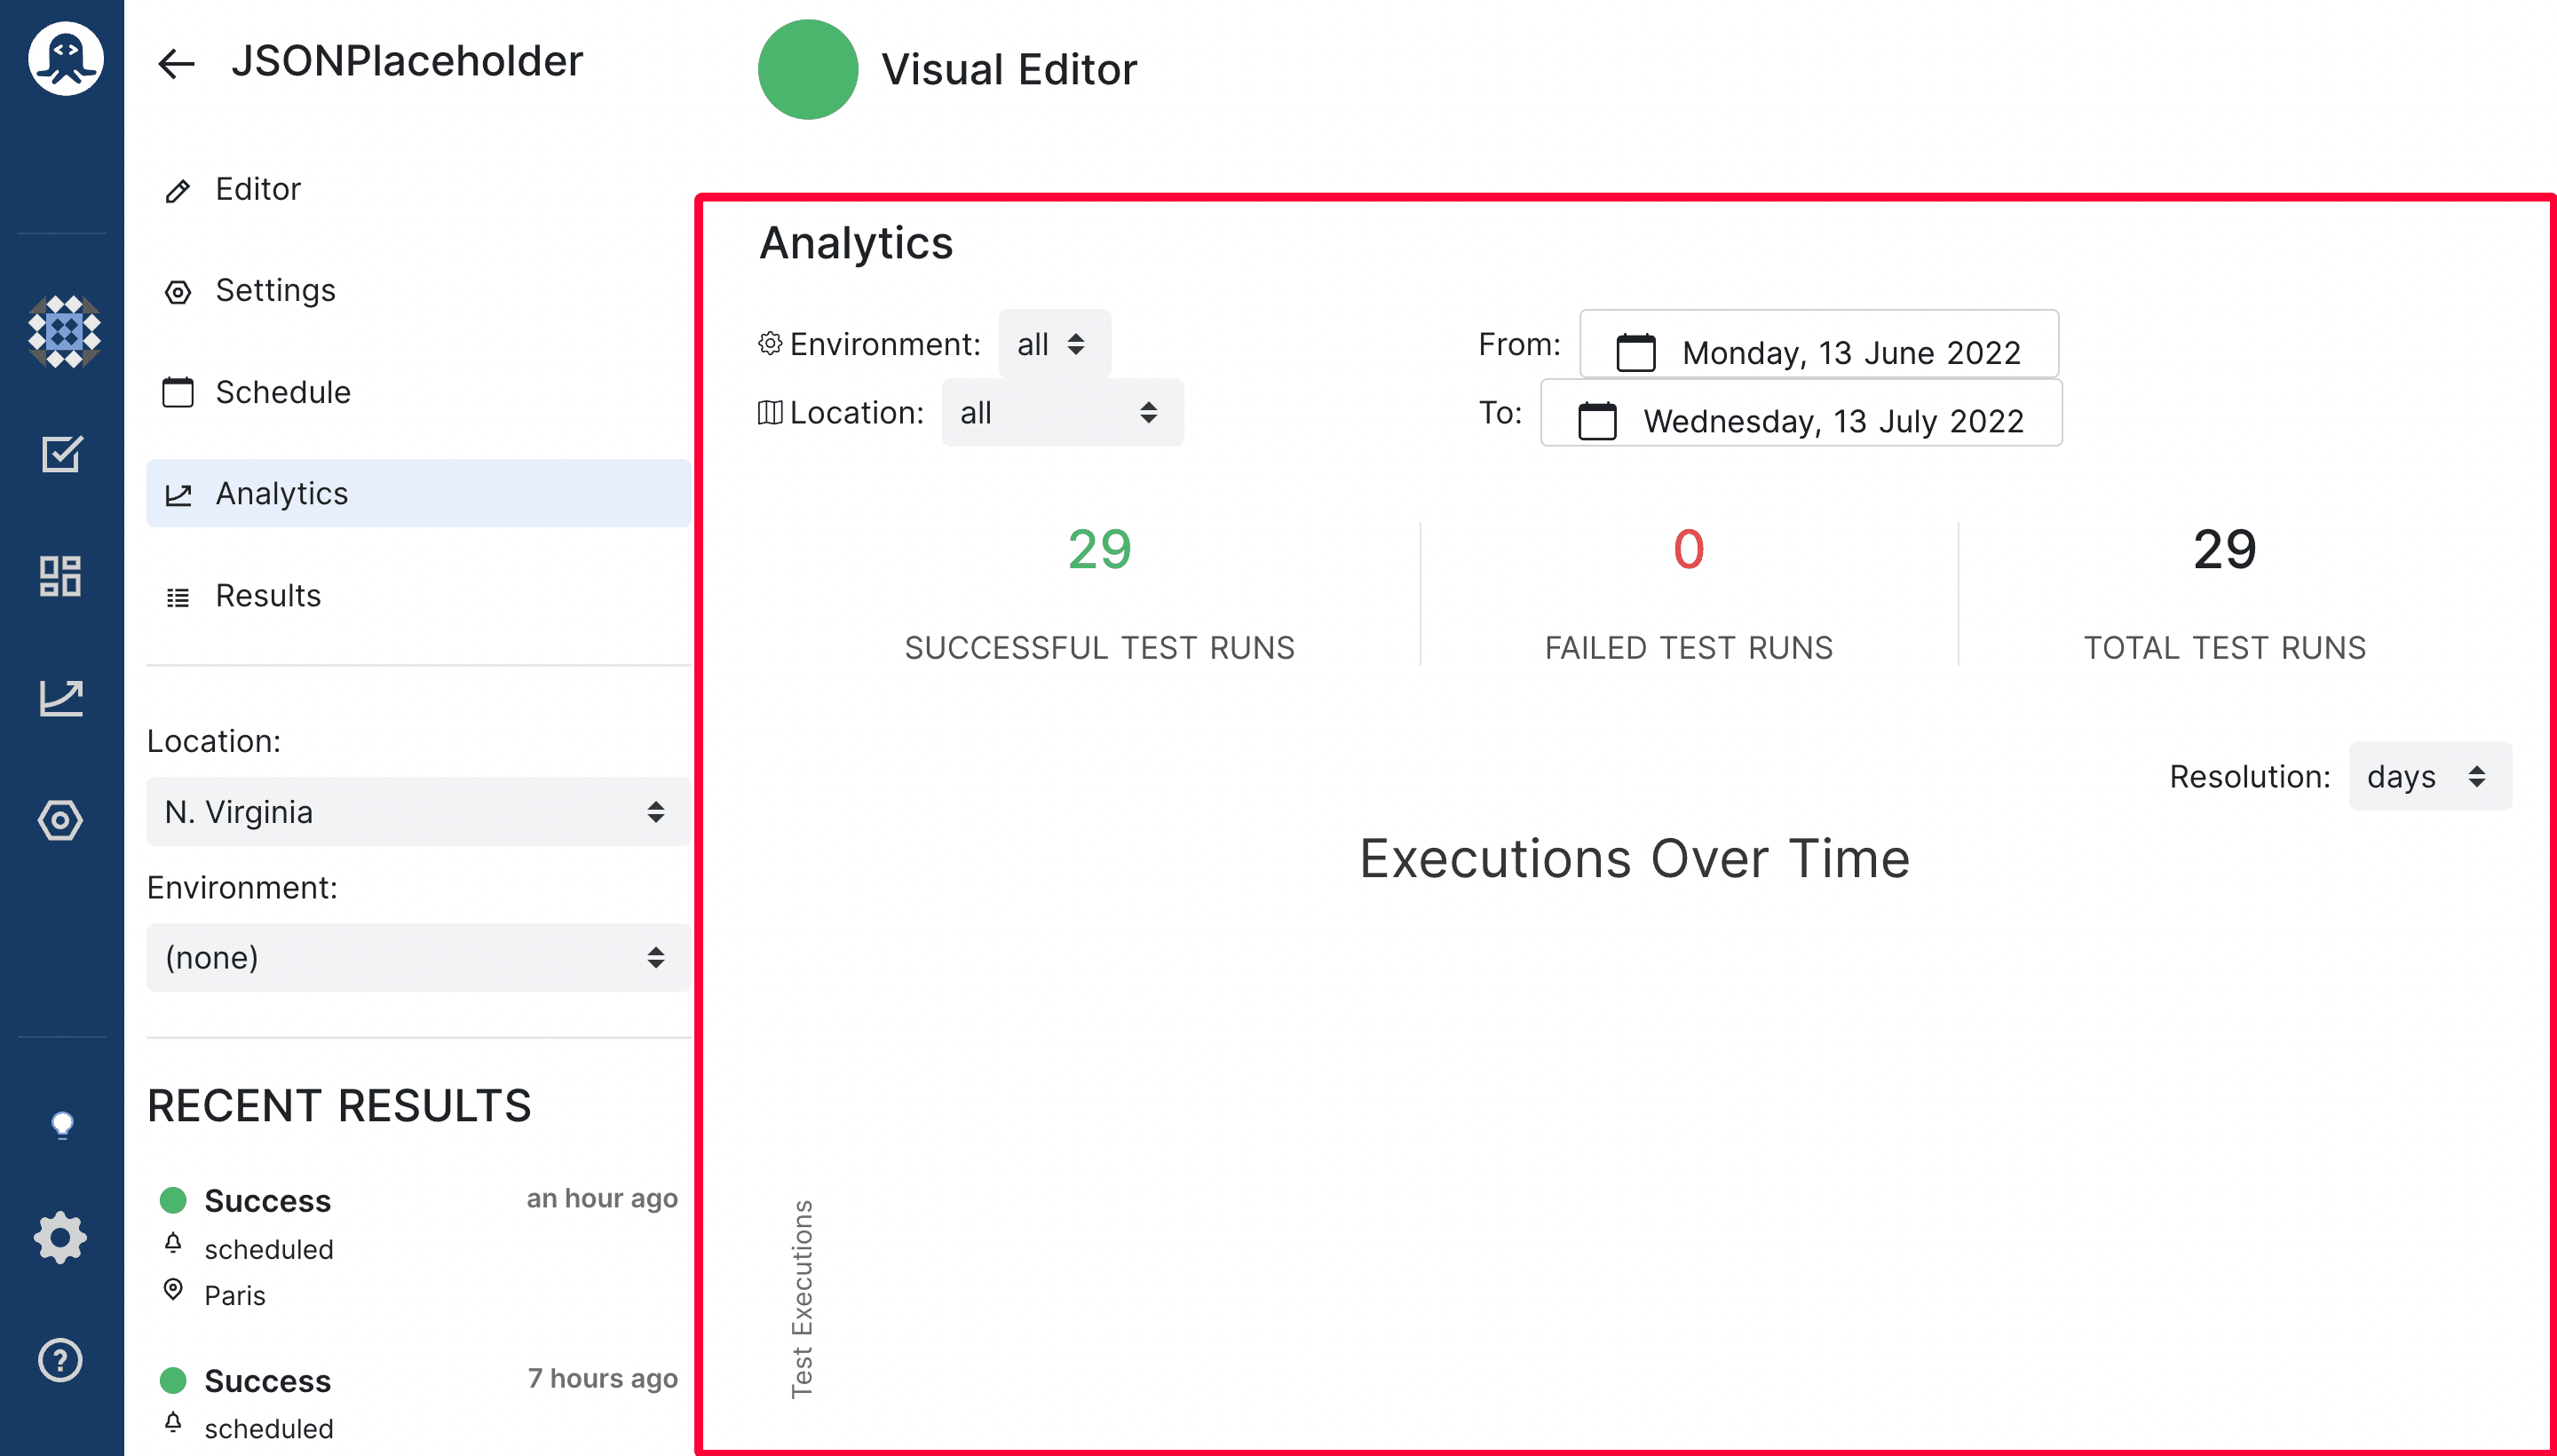Open the (none) environment dropdown

[x=419, y=957]
